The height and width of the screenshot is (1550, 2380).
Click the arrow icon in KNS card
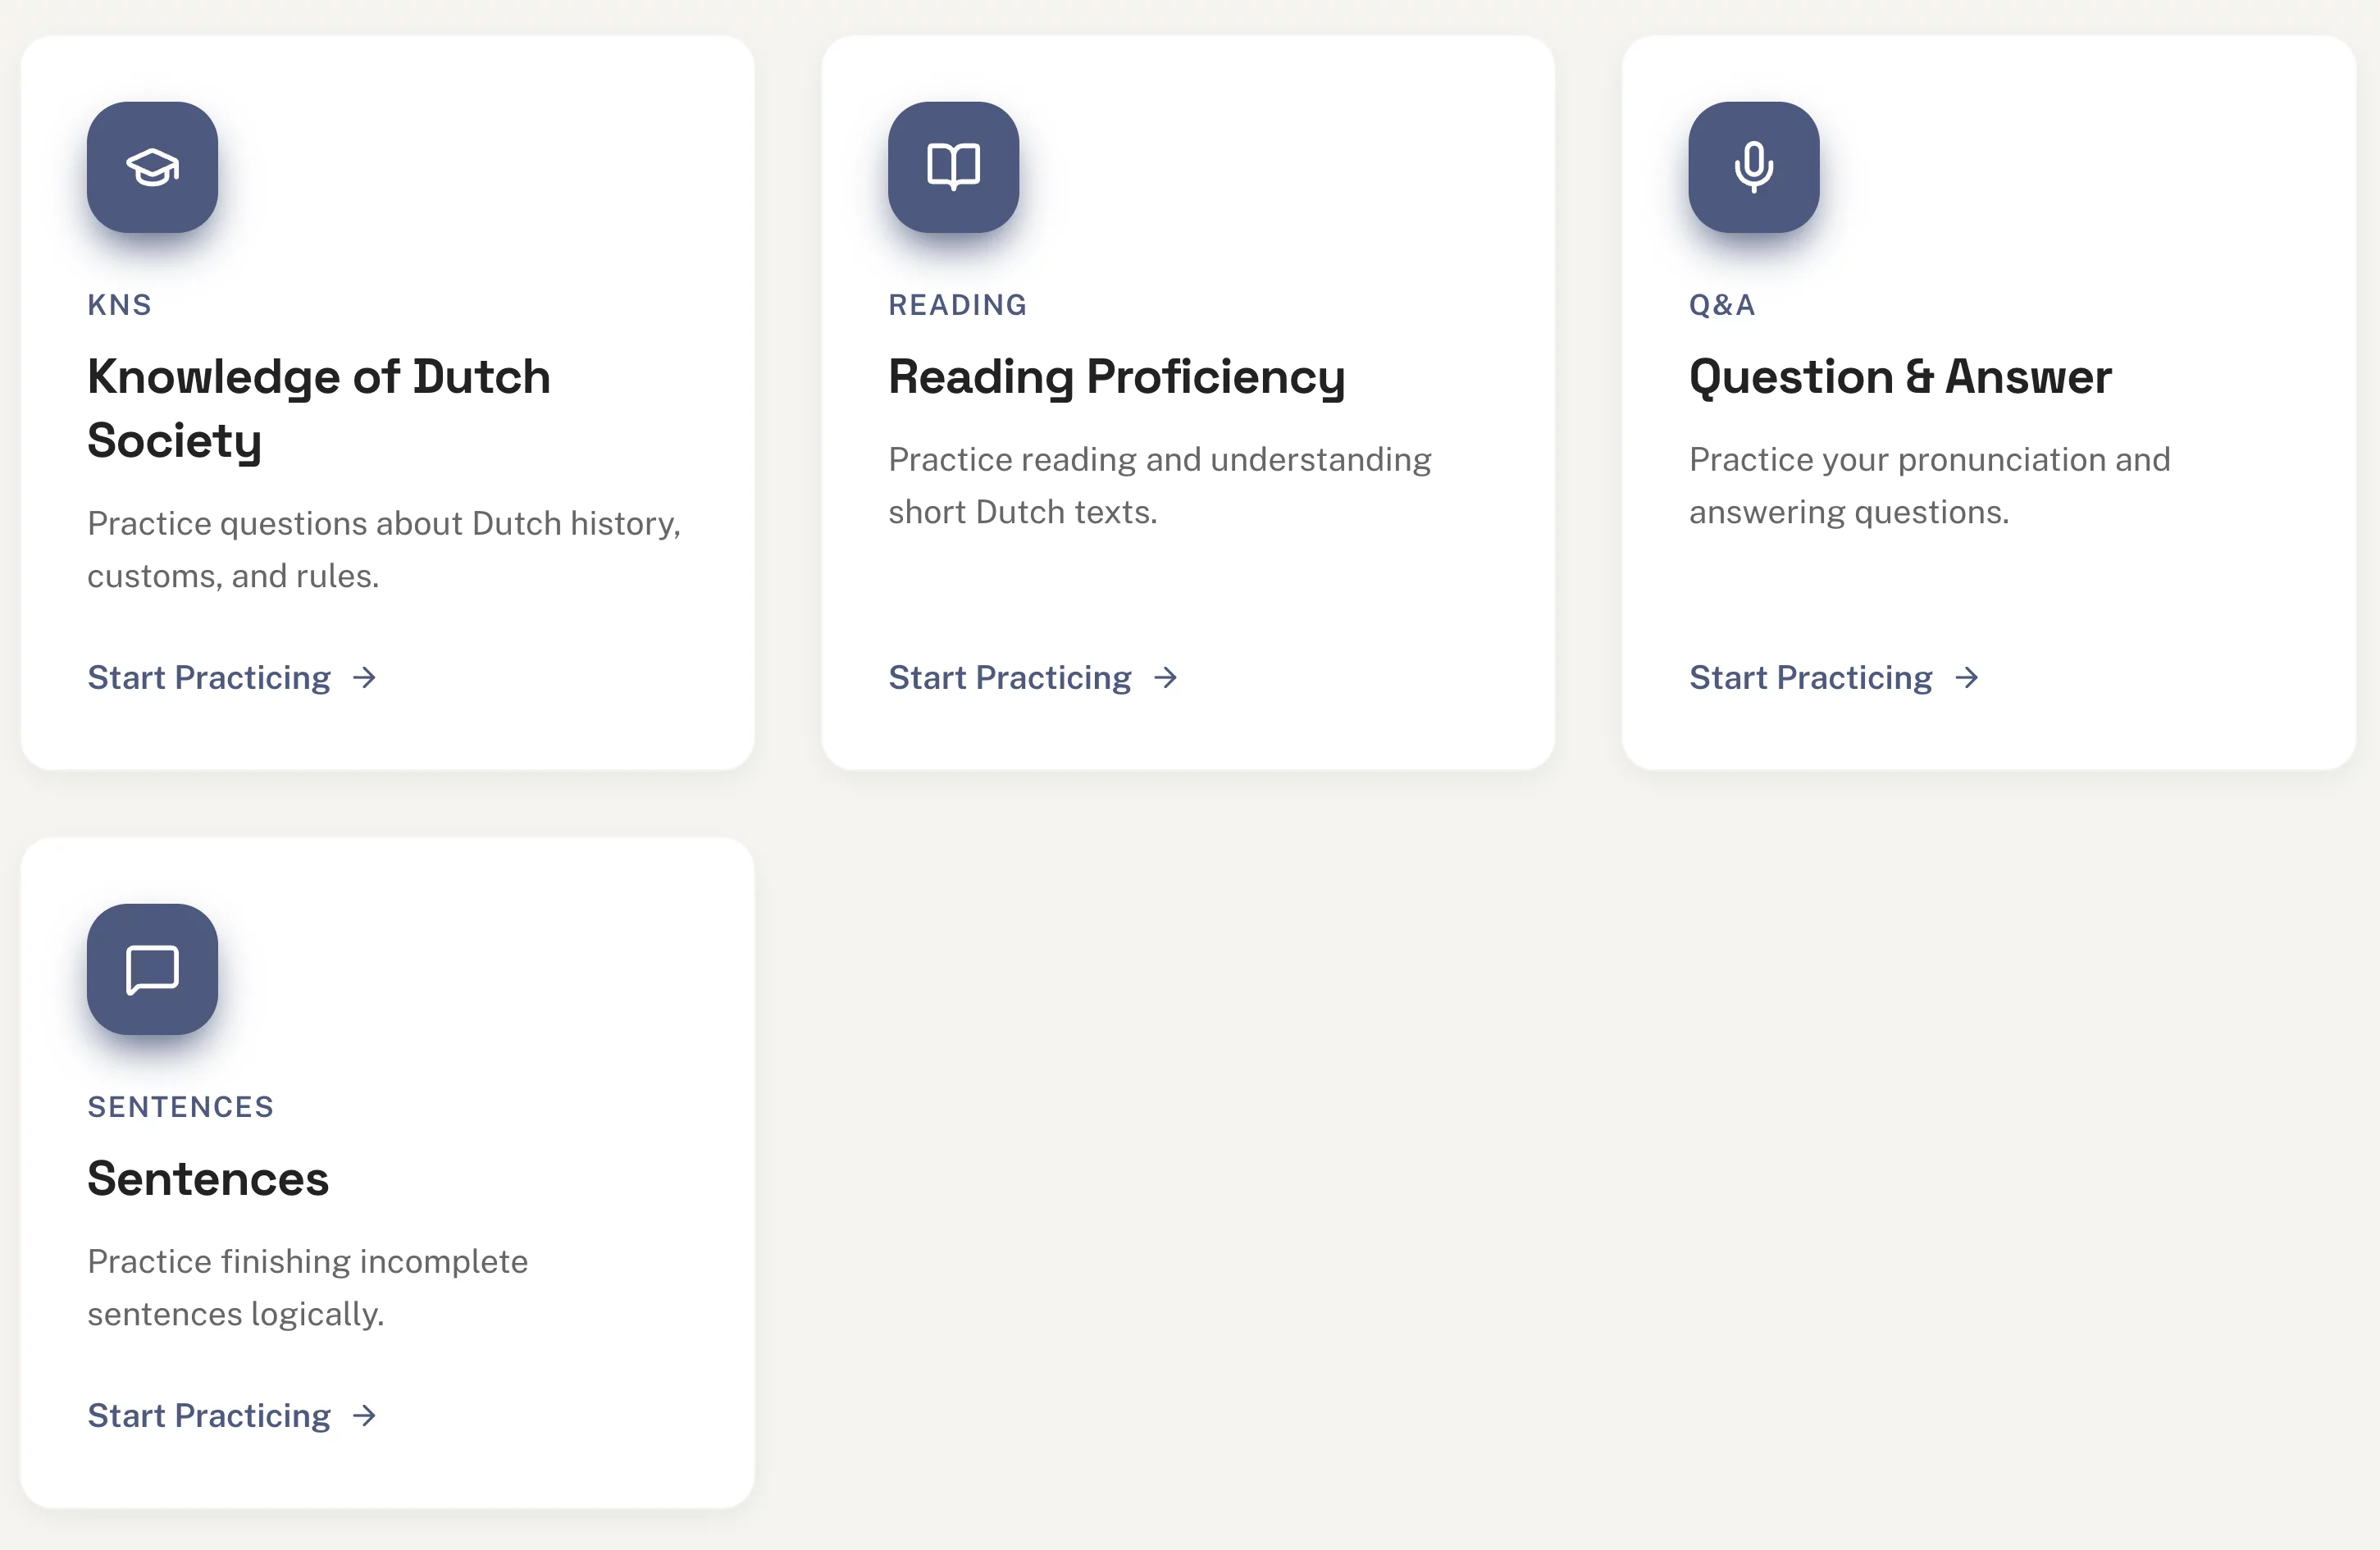[365, 678]
